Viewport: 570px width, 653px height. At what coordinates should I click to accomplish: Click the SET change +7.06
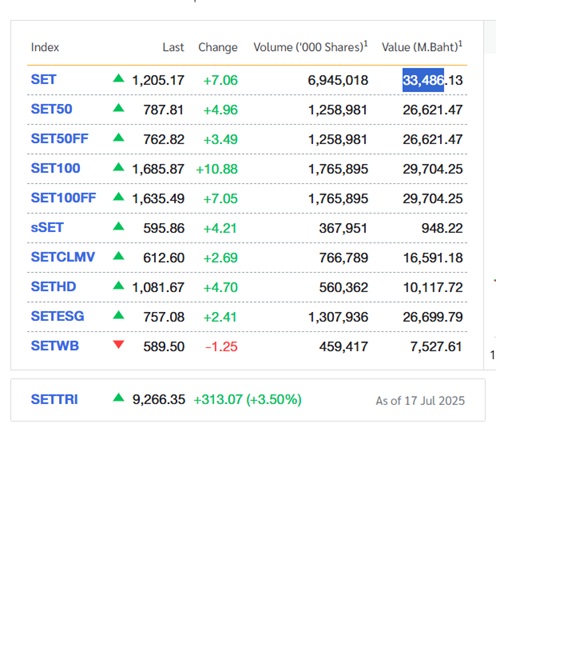pos(220,80)
